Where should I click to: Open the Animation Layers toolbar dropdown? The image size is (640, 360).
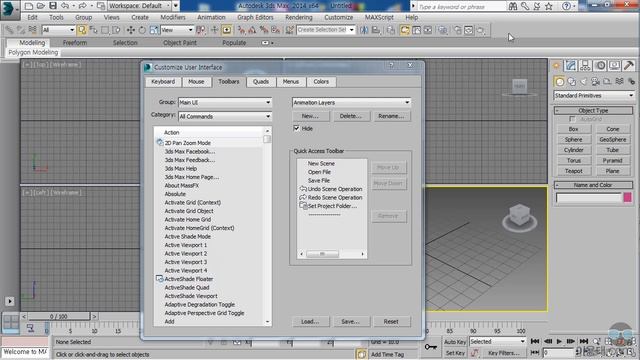351,102
